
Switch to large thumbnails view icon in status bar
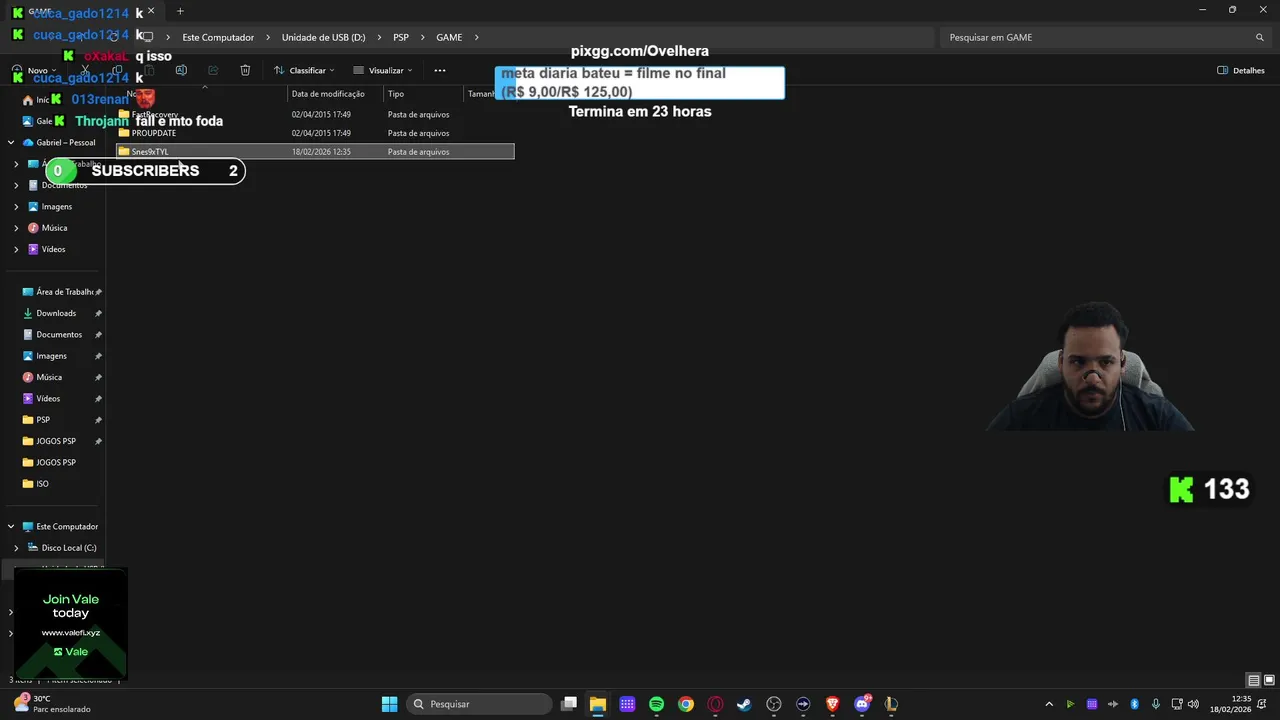[x=1268, y=681]
